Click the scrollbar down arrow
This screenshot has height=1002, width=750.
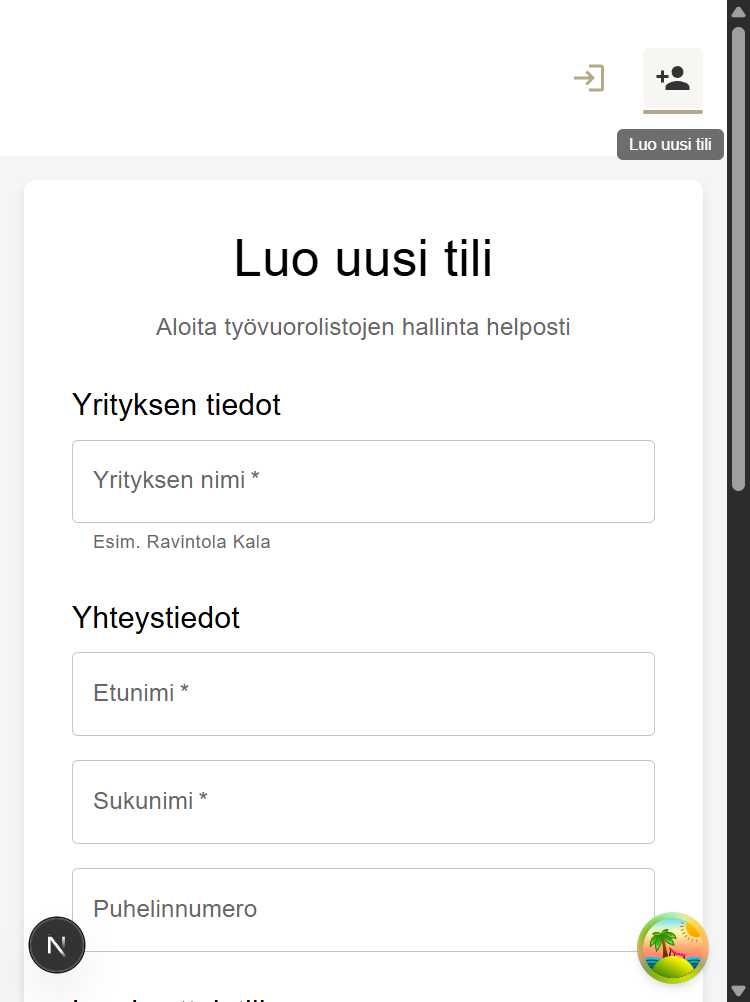tap(739, 990)
